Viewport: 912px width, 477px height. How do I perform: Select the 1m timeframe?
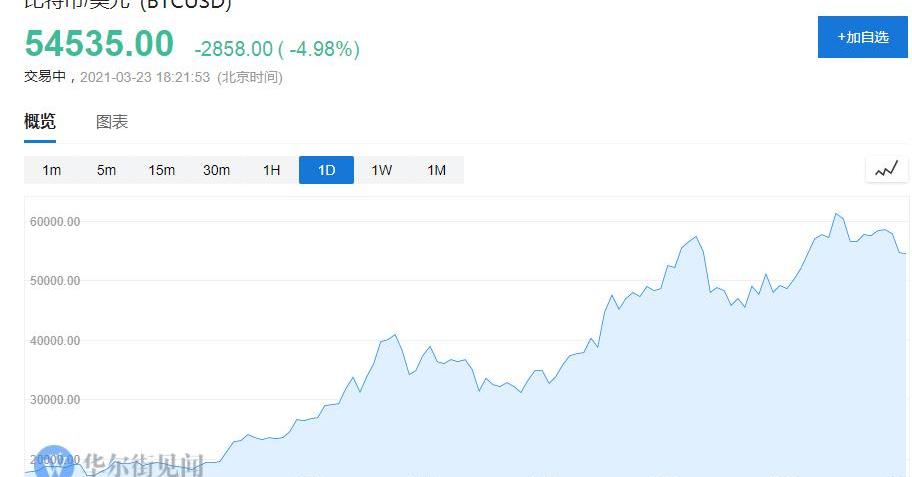[x=52, y=170]
